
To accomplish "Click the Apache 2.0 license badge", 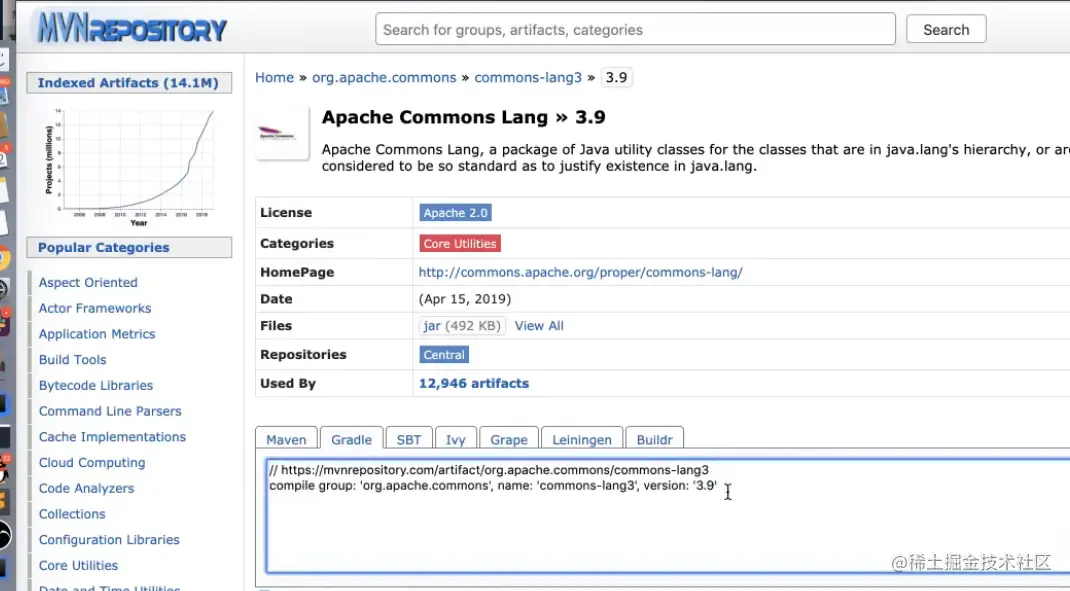I will pos(456,213).
